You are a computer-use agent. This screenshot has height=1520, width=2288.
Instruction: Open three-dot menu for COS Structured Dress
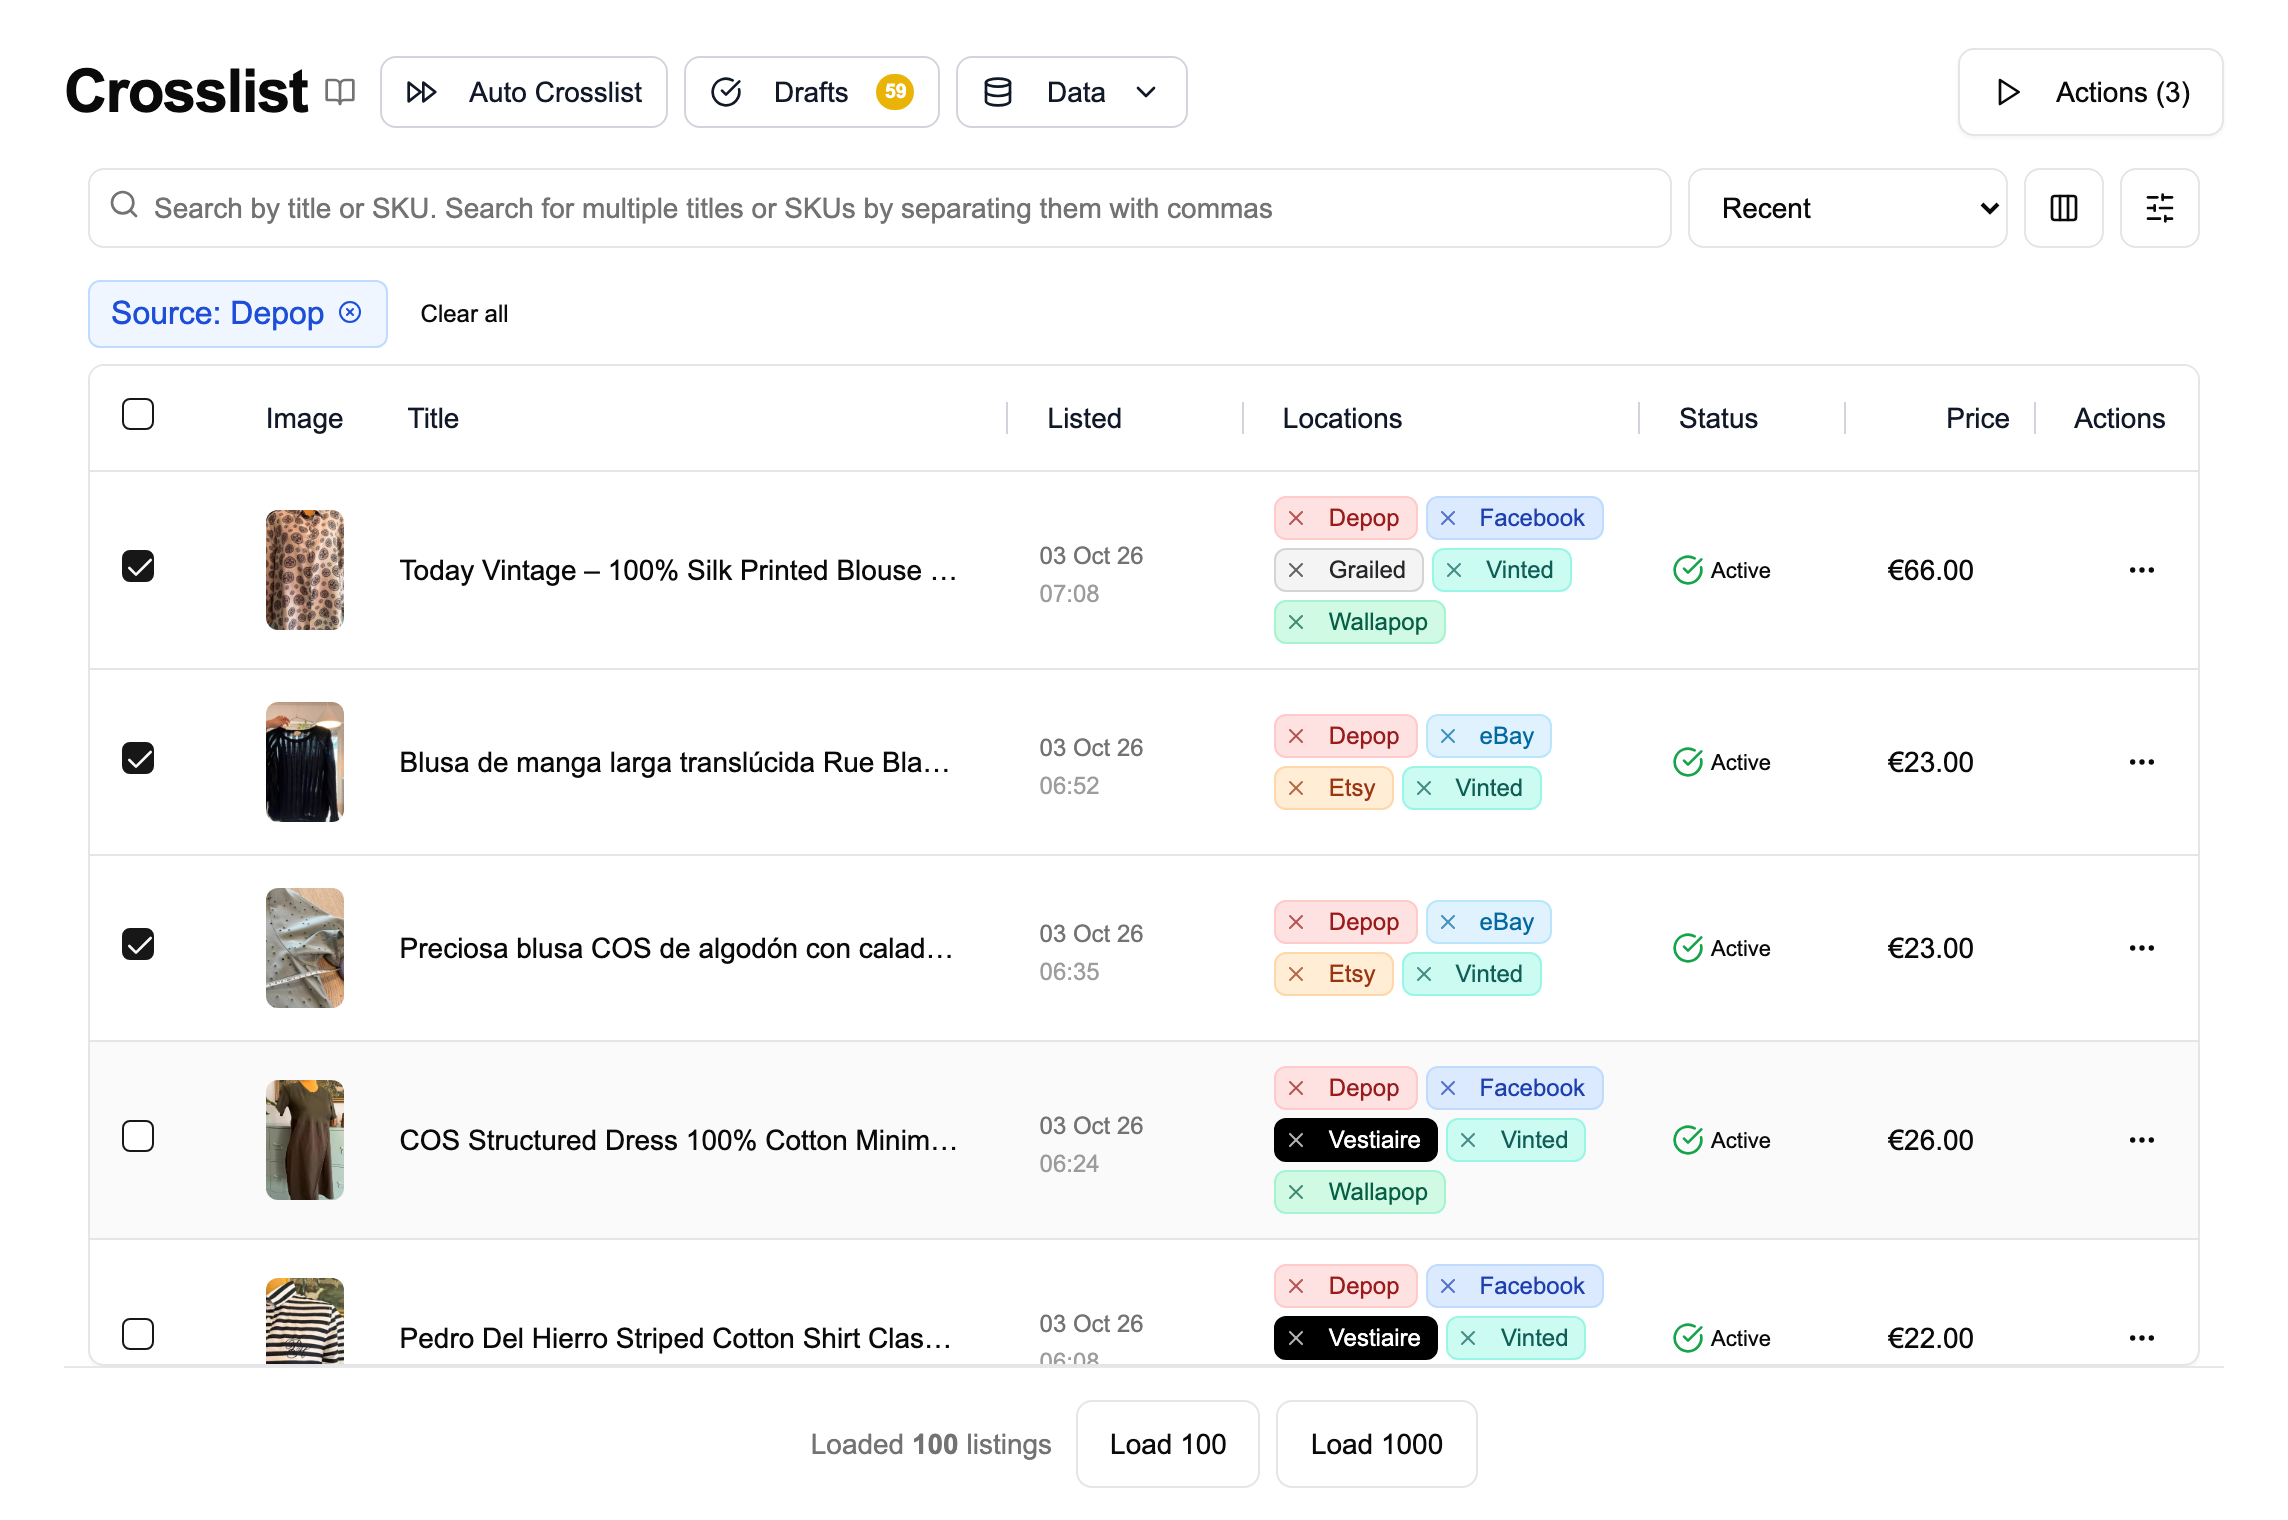click(x=2141, y=1140)
